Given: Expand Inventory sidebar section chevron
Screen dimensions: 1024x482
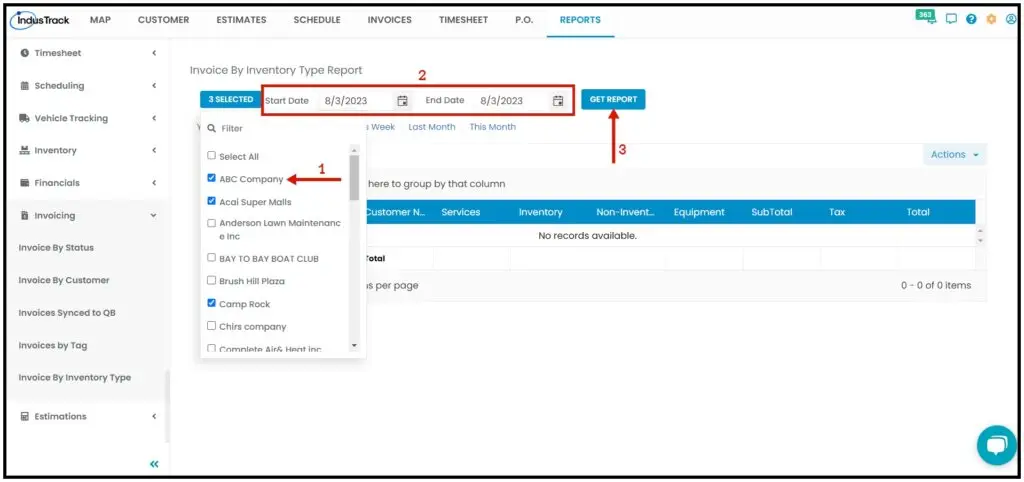Looking at the screenshot, I should click(x=154, y=150).
